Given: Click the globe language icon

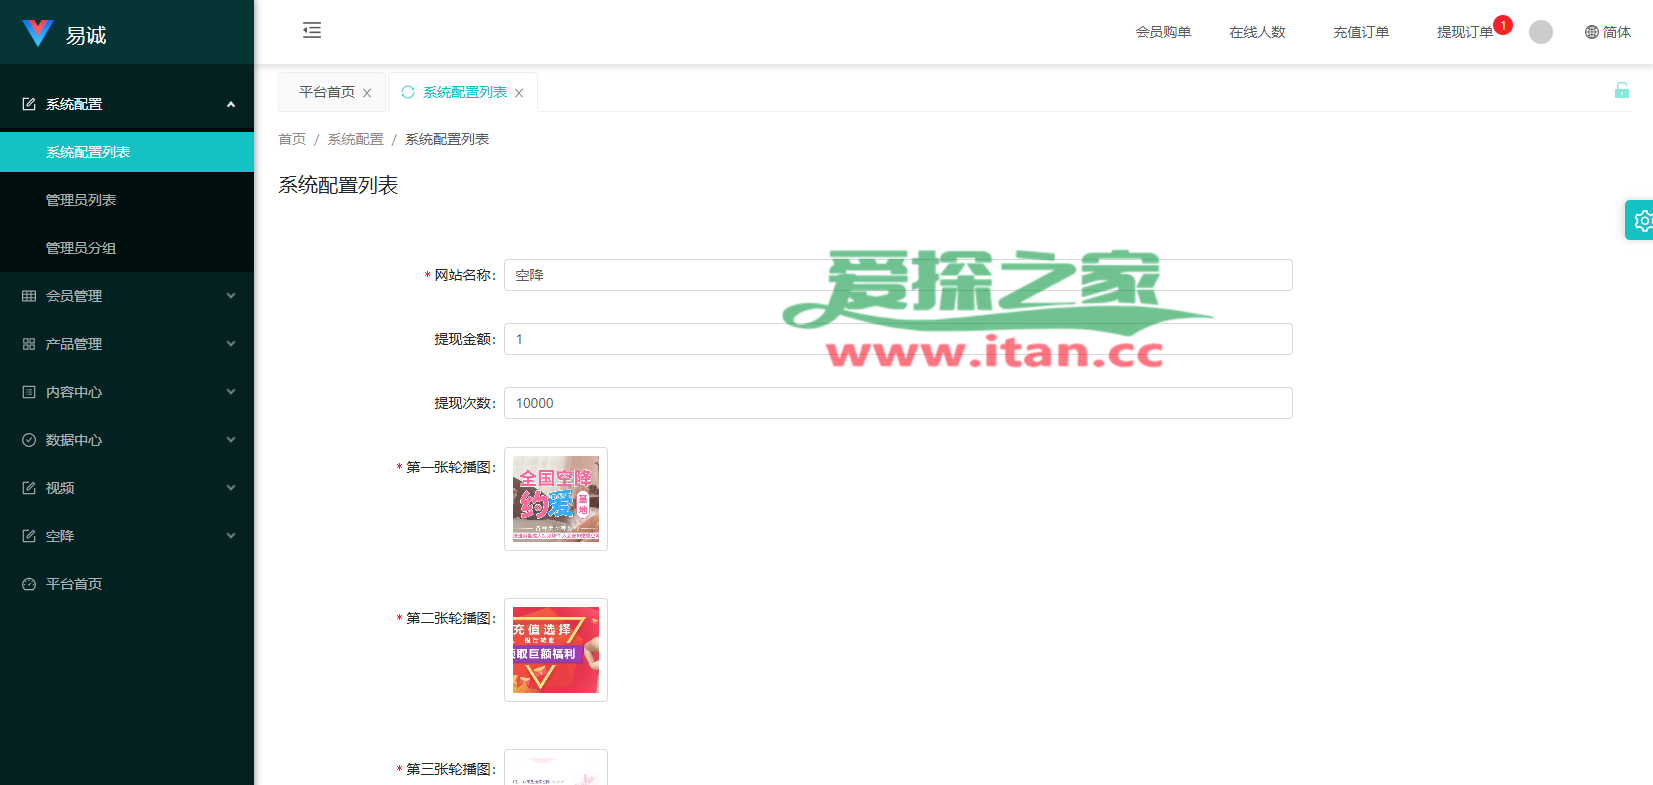Looking at the screenshot, I should [1592, 32].
